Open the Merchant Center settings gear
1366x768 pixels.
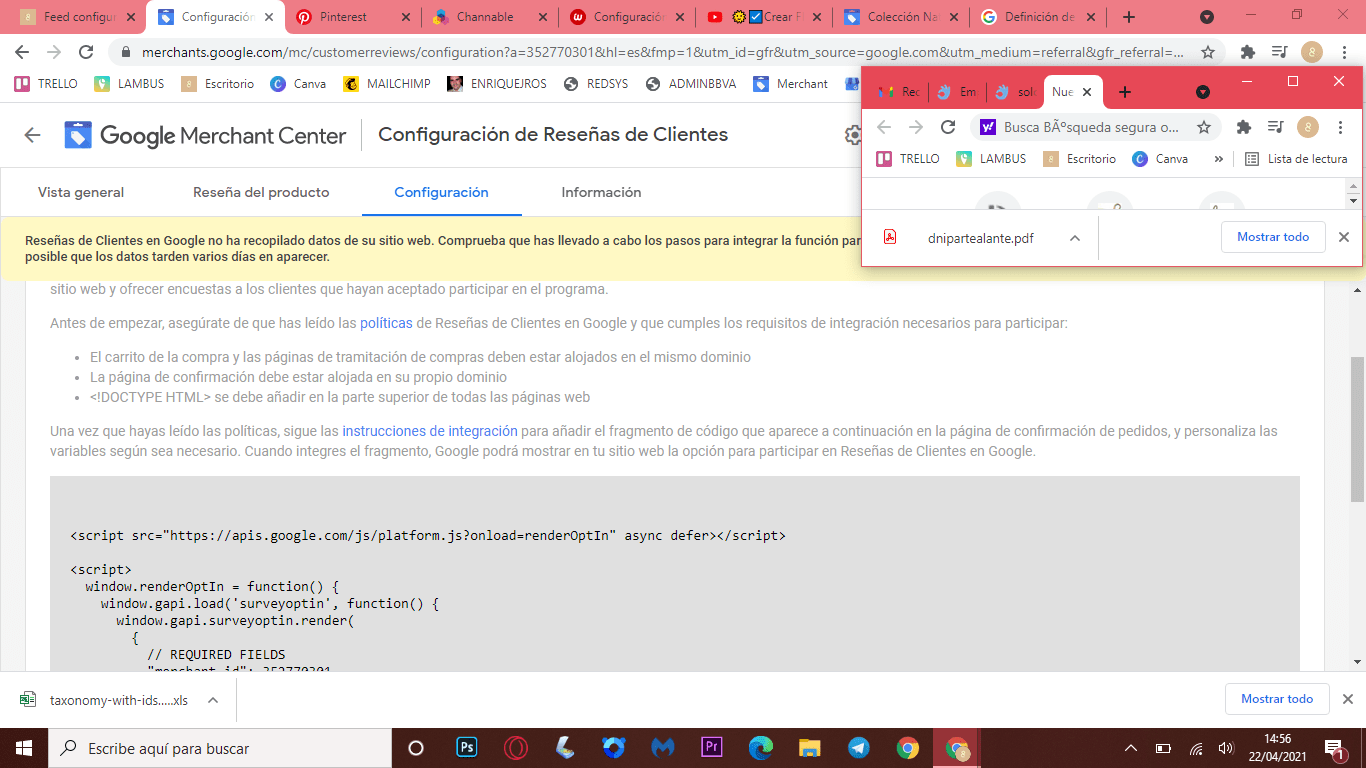coord(853,135)
